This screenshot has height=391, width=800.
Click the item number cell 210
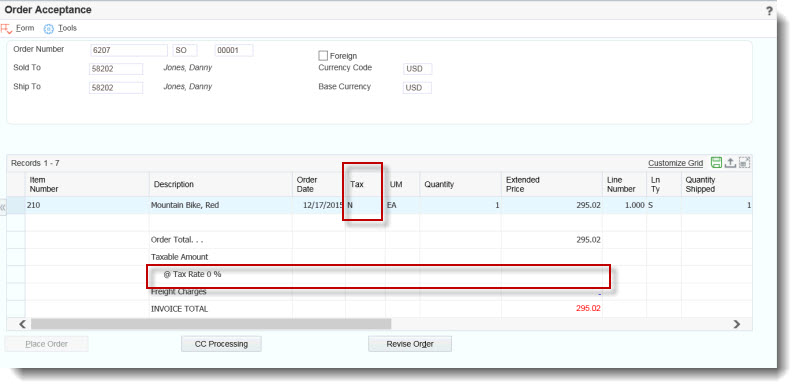[x=87, y=205]
